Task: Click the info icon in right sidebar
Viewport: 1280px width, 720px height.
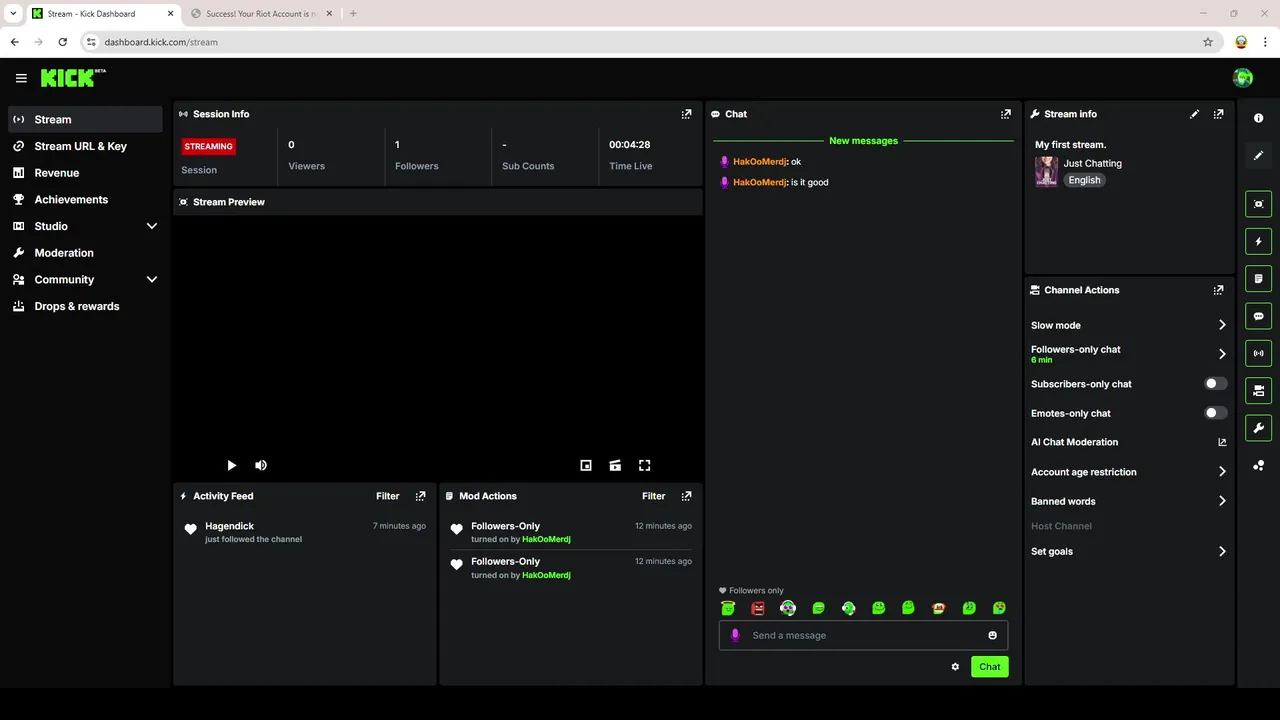Action: pos(1258,118)
